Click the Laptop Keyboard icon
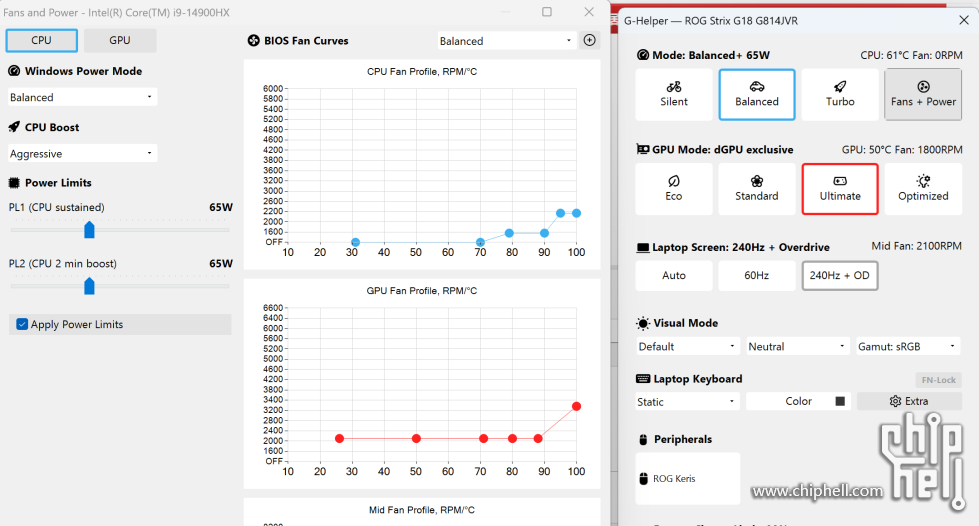This screenshot has height=526, width=979. click(642, 379)
